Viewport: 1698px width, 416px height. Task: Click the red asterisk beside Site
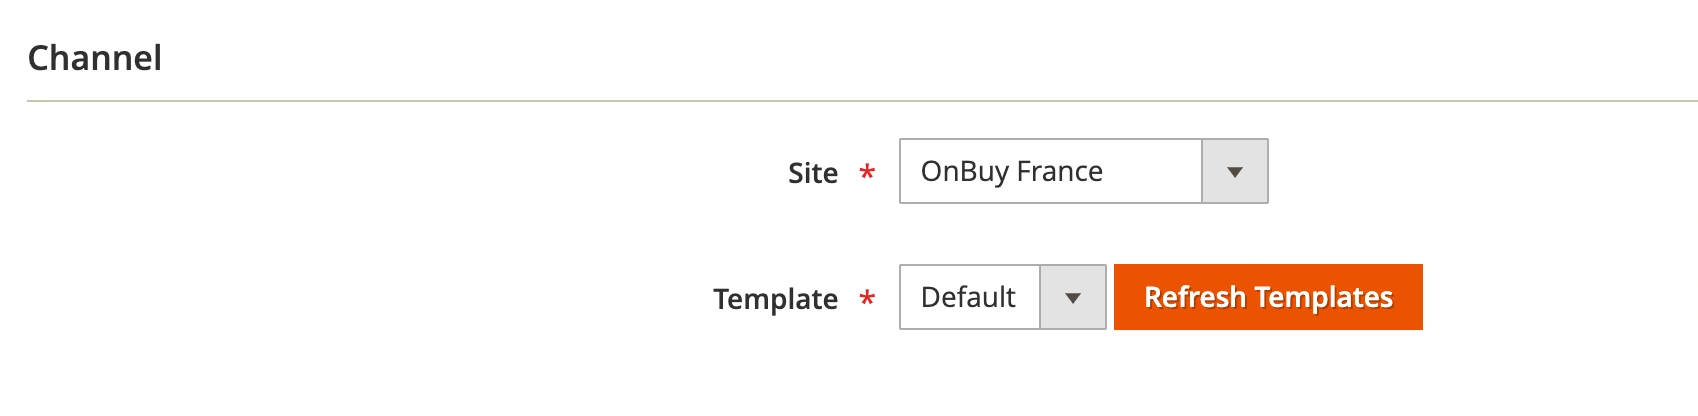pyautogui.click(x=867, y=172)
